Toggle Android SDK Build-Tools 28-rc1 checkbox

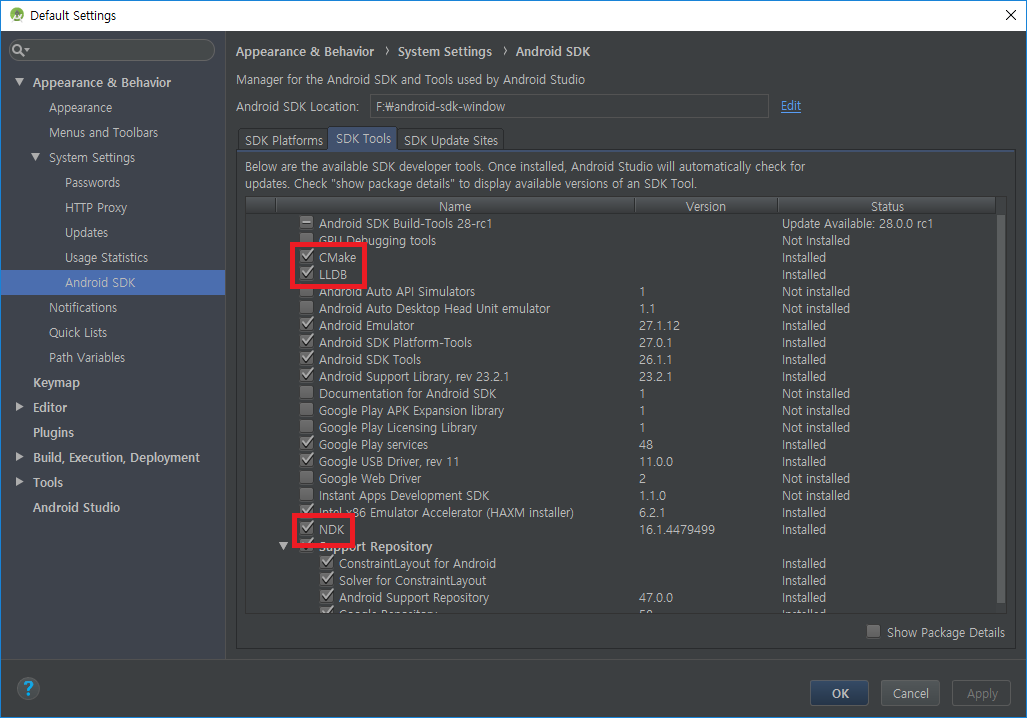[307, 223]
